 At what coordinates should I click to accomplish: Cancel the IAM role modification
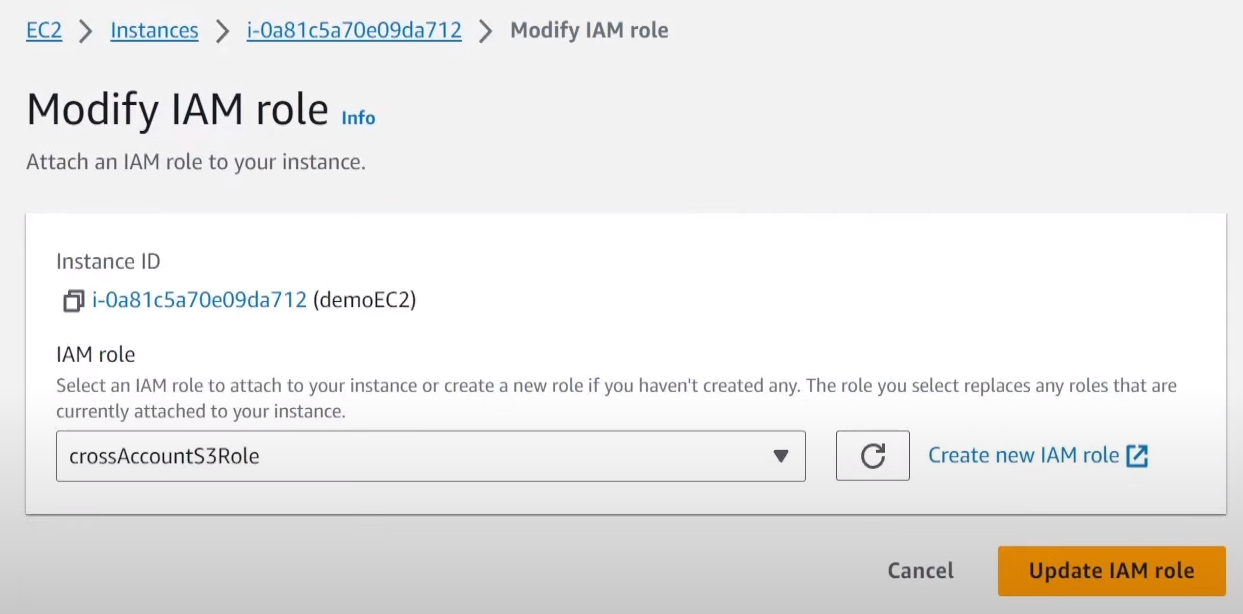(x=921, y=571)
